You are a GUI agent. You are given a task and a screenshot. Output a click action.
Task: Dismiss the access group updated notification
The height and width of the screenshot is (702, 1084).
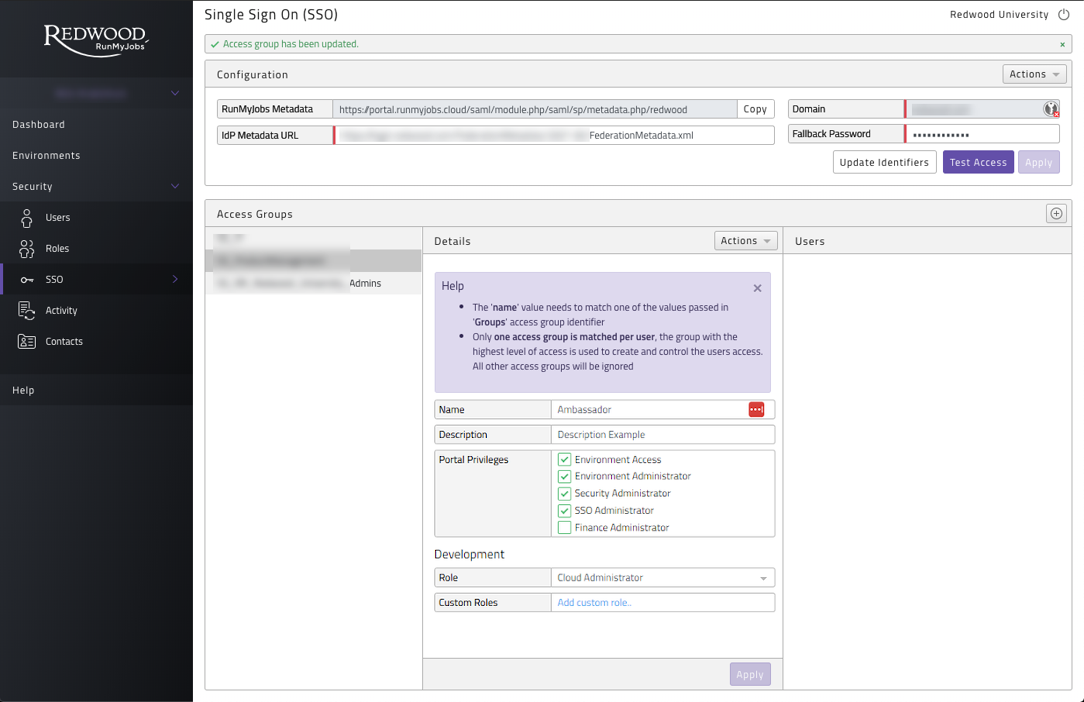tap(1063, 44)
